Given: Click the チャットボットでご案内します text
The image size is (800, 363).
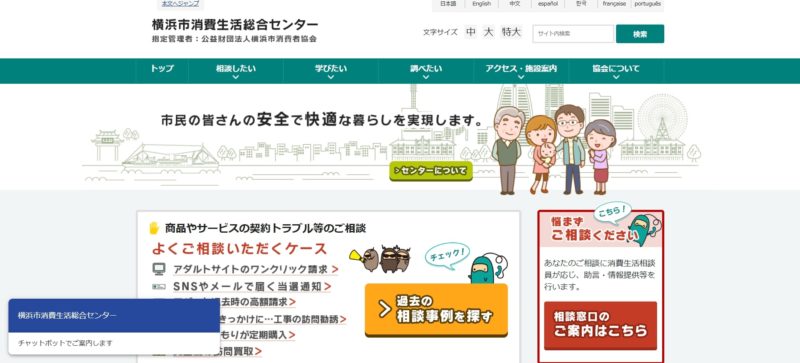Looking at the screenshot, I should pos(65,343).
